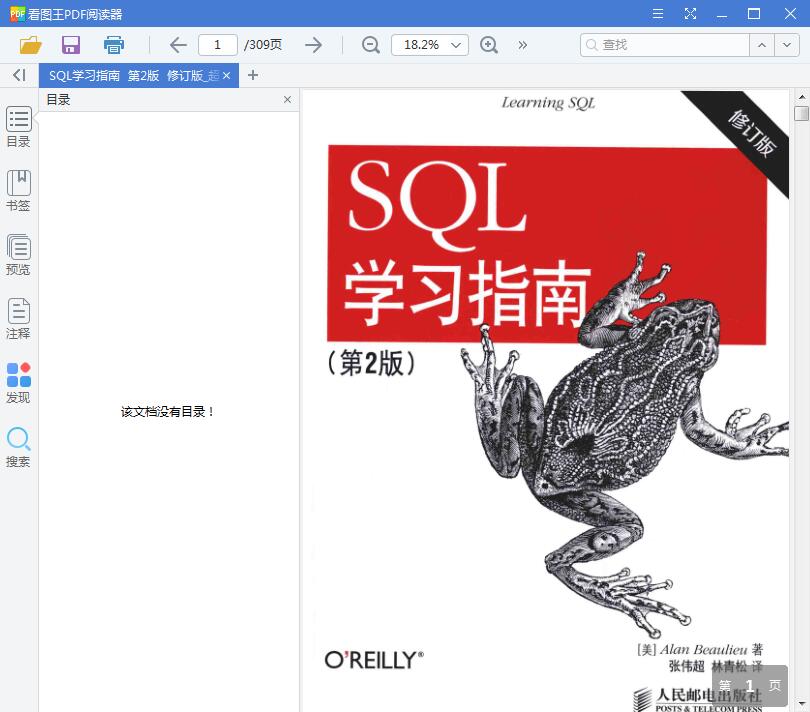Open the 书签 bookmarks sidebar panel

point(19,191)
